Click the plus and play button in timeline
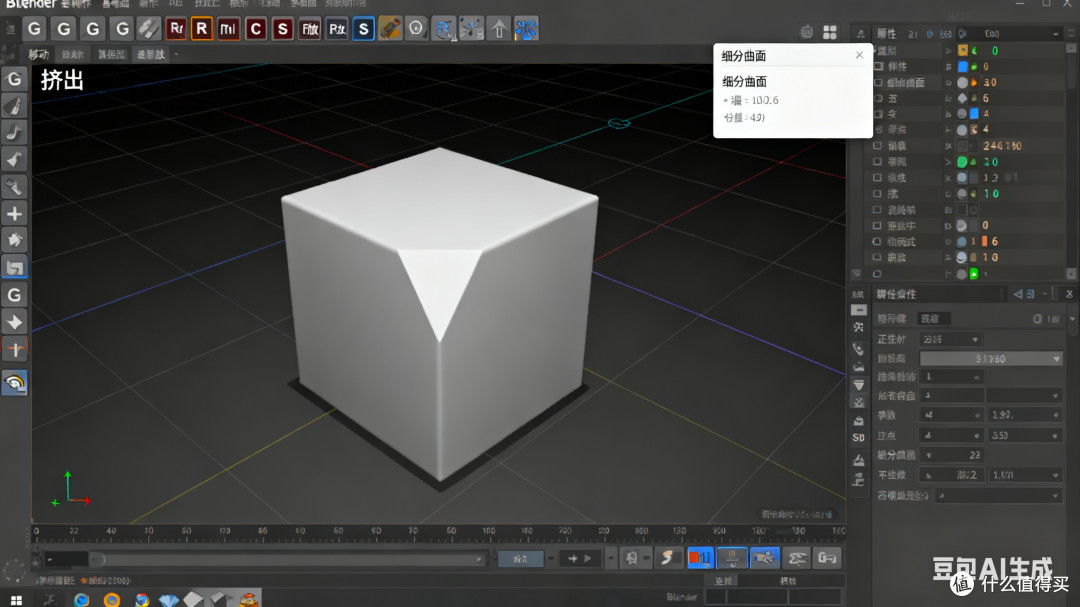1080x607 pixels. 579,559
